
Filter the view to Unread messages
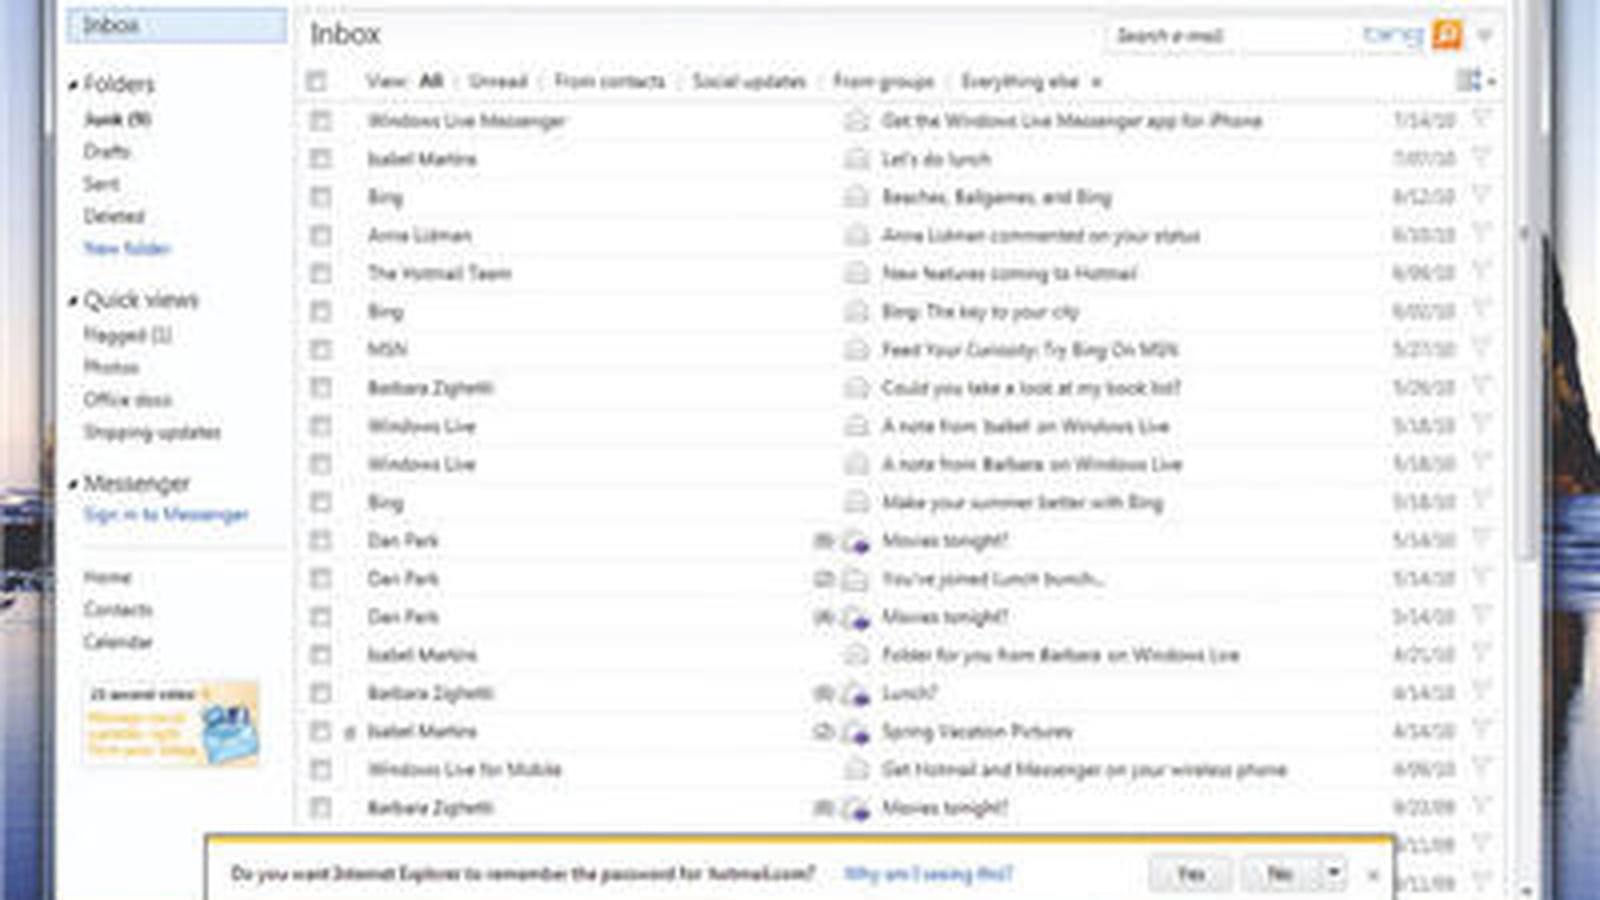(x=498, y=81)
